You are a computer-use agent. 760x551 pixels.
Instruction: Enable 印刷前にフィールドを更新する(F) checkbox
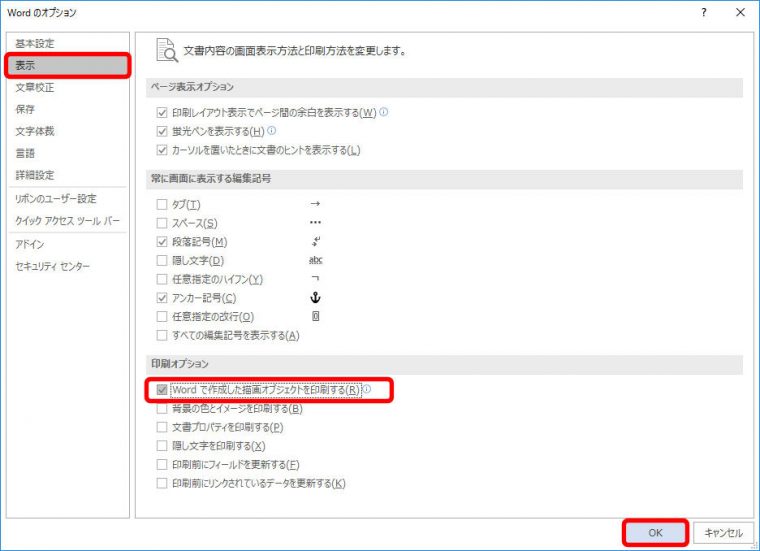coord(162,464)
